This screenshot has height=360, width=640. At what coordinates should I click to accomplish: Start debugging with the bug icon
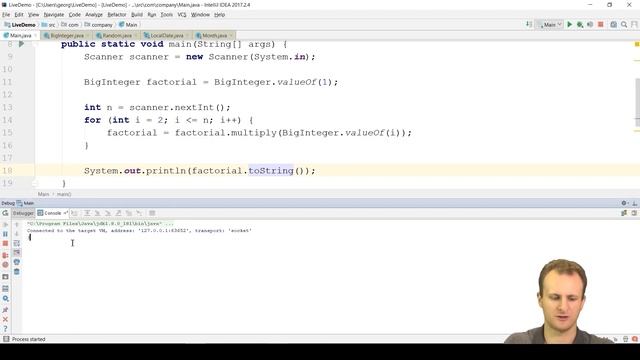(x=580, y=25)
